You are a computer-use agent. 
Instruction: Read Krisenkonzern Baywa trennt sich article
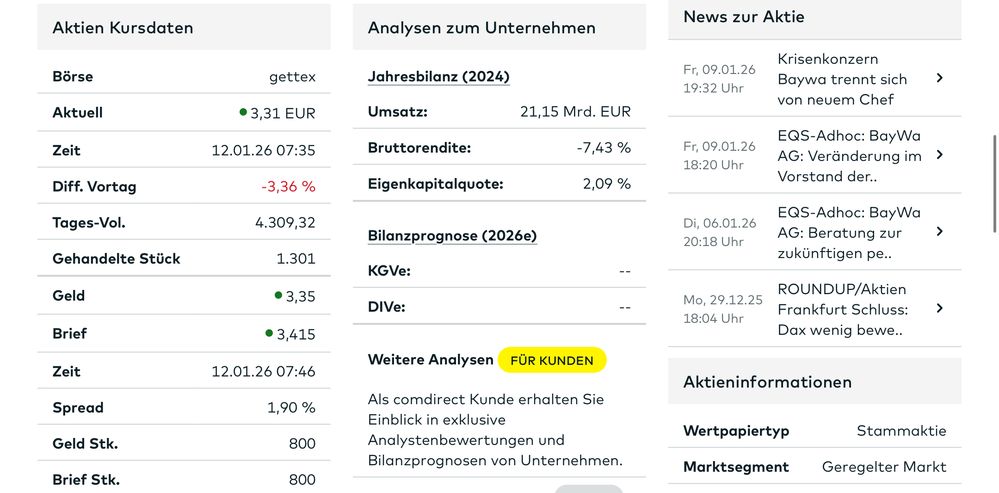tap(841, 79)
